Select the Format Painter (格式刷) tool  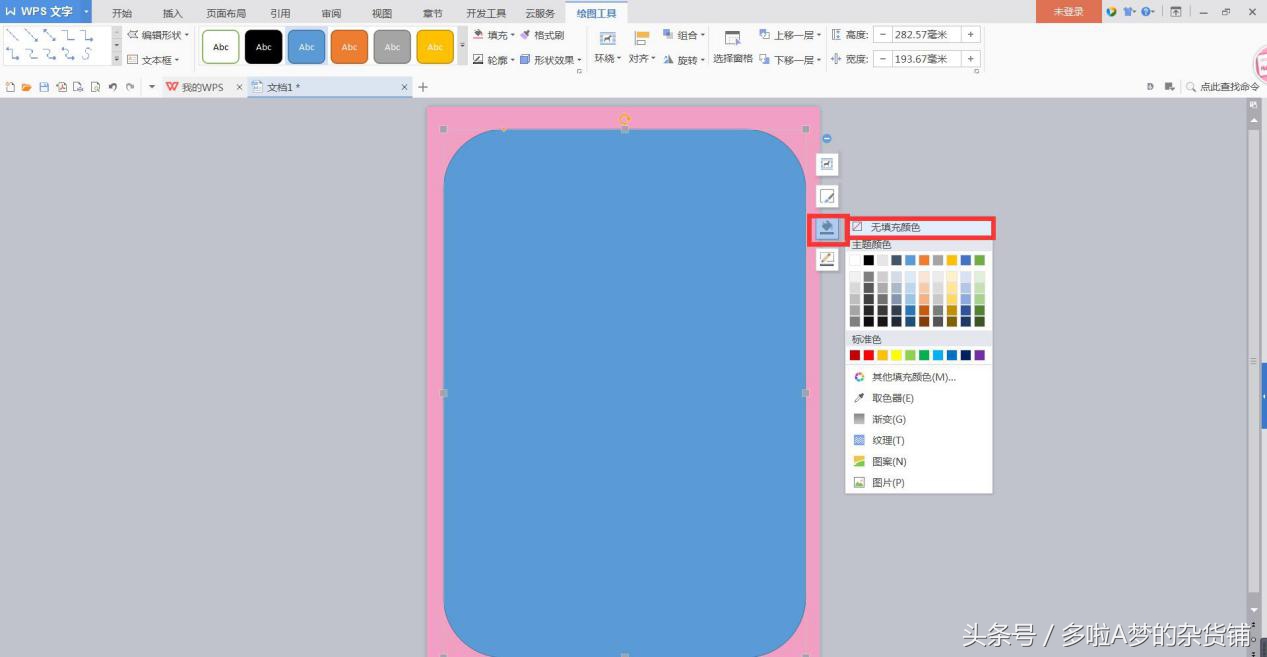click(543, 34)
